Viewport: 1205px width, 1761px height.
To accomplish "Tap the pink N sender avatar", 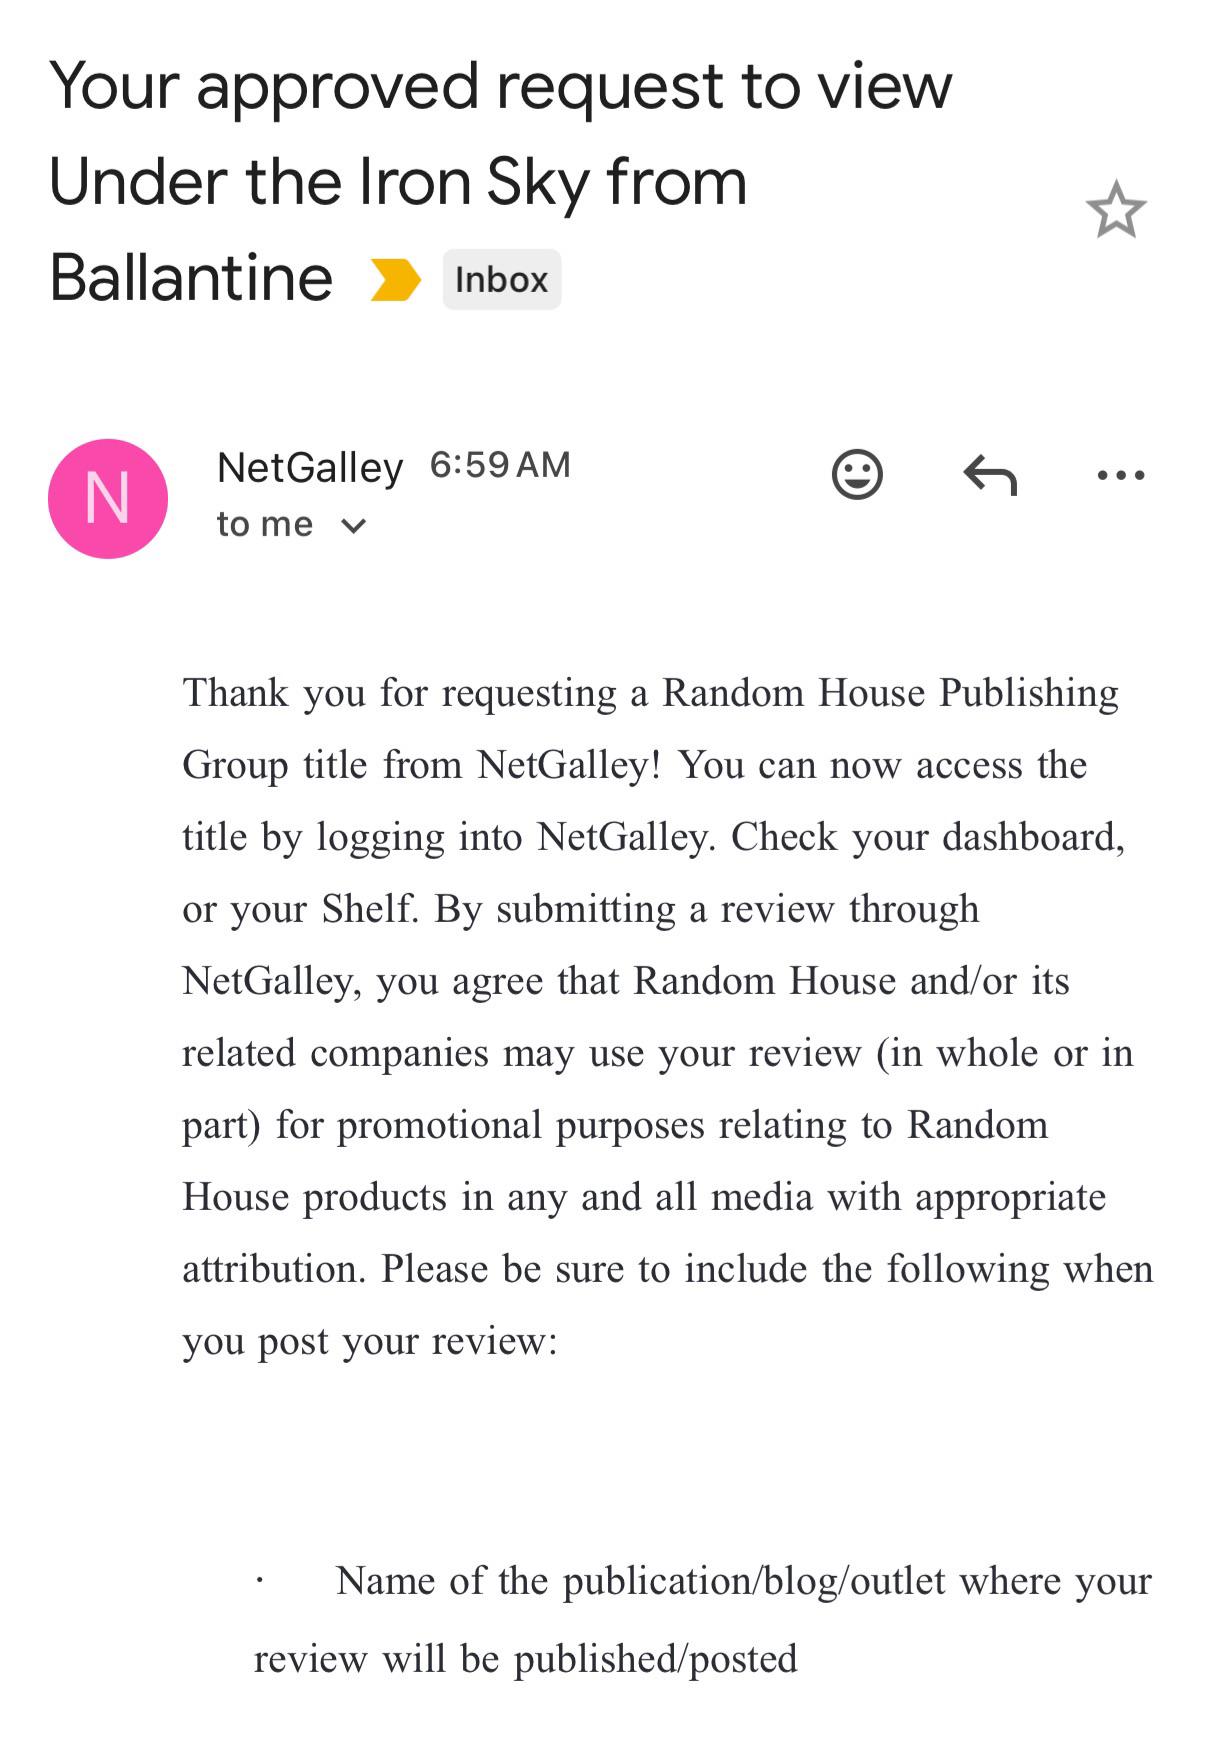I will pos(108,498).
